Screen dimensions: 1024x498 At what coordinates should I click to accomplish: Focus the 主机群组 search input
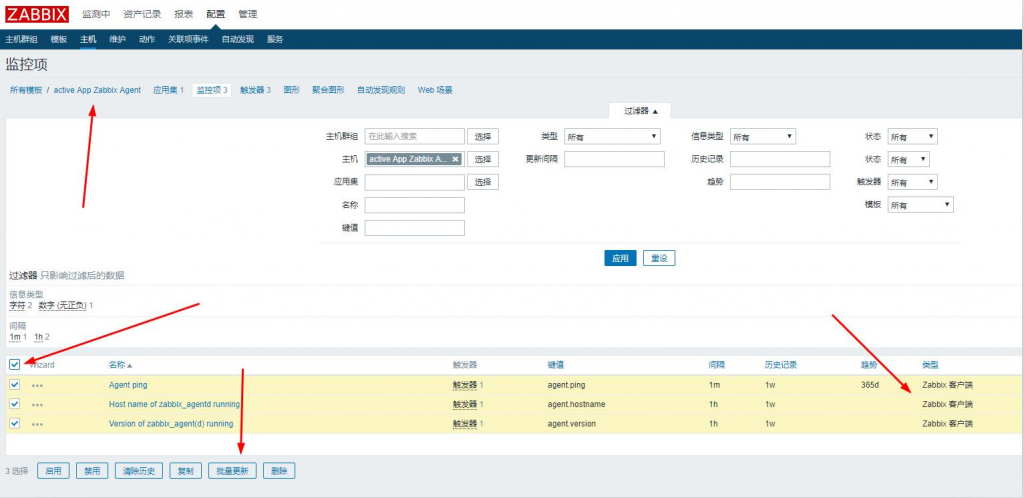click(x=415, y=136)
